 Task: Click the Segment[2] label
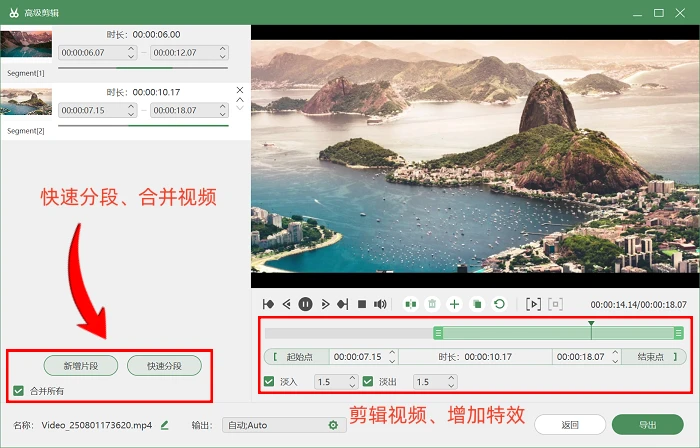click(x=25, y=131)
